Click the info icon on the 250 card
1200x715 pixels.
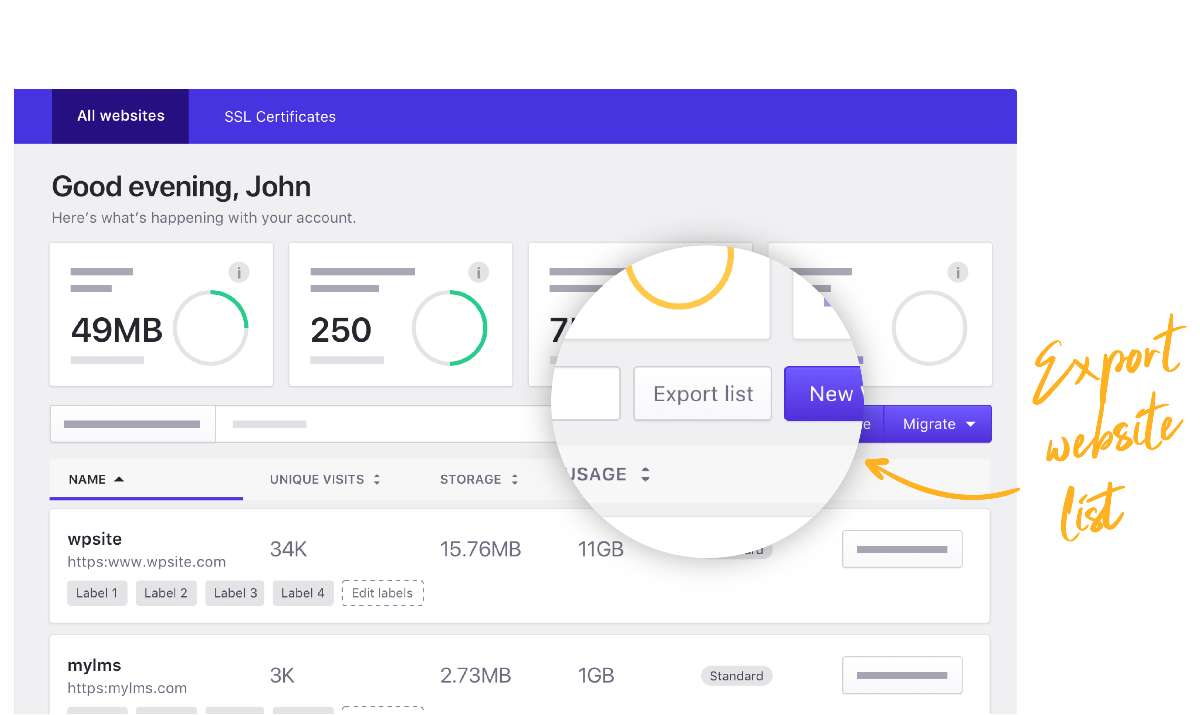(x=478, y=272)
